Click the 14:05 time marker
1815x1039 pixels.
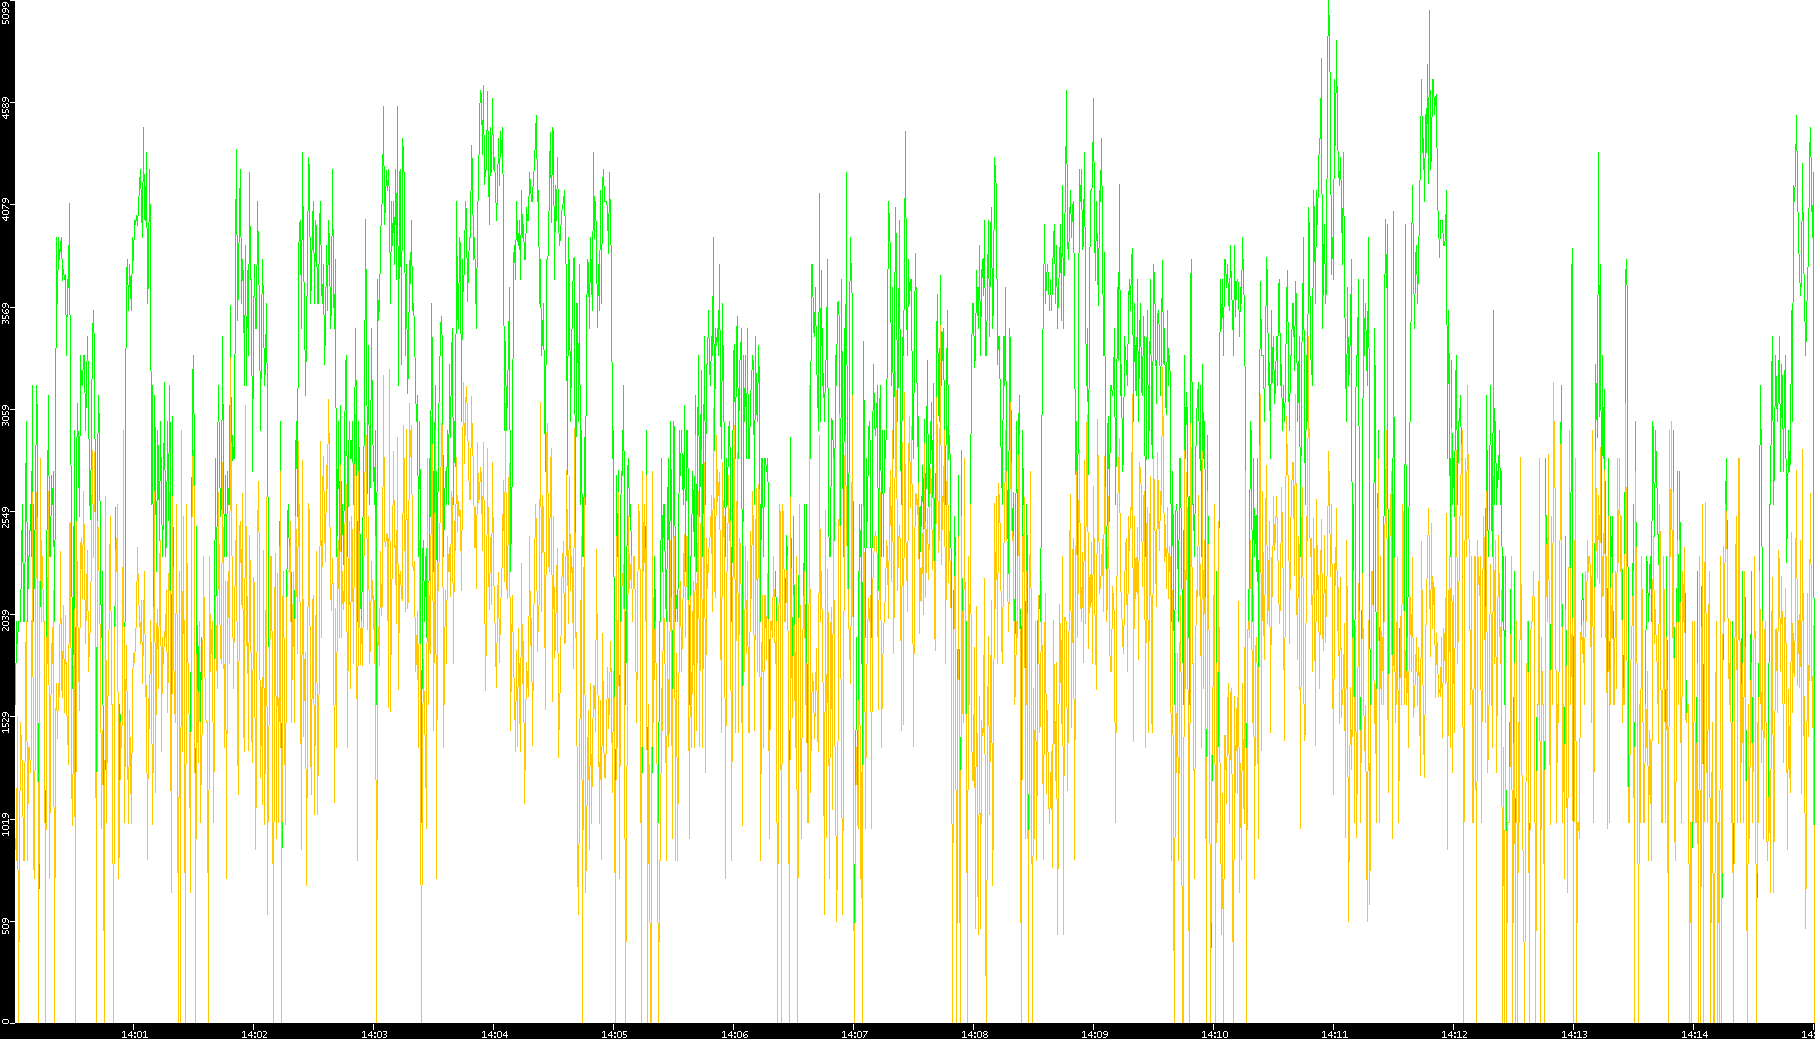pos(614,1033)
